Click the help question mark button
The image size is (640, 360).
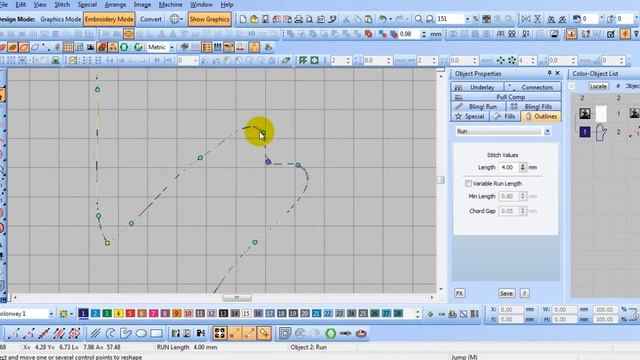[525, 293]
